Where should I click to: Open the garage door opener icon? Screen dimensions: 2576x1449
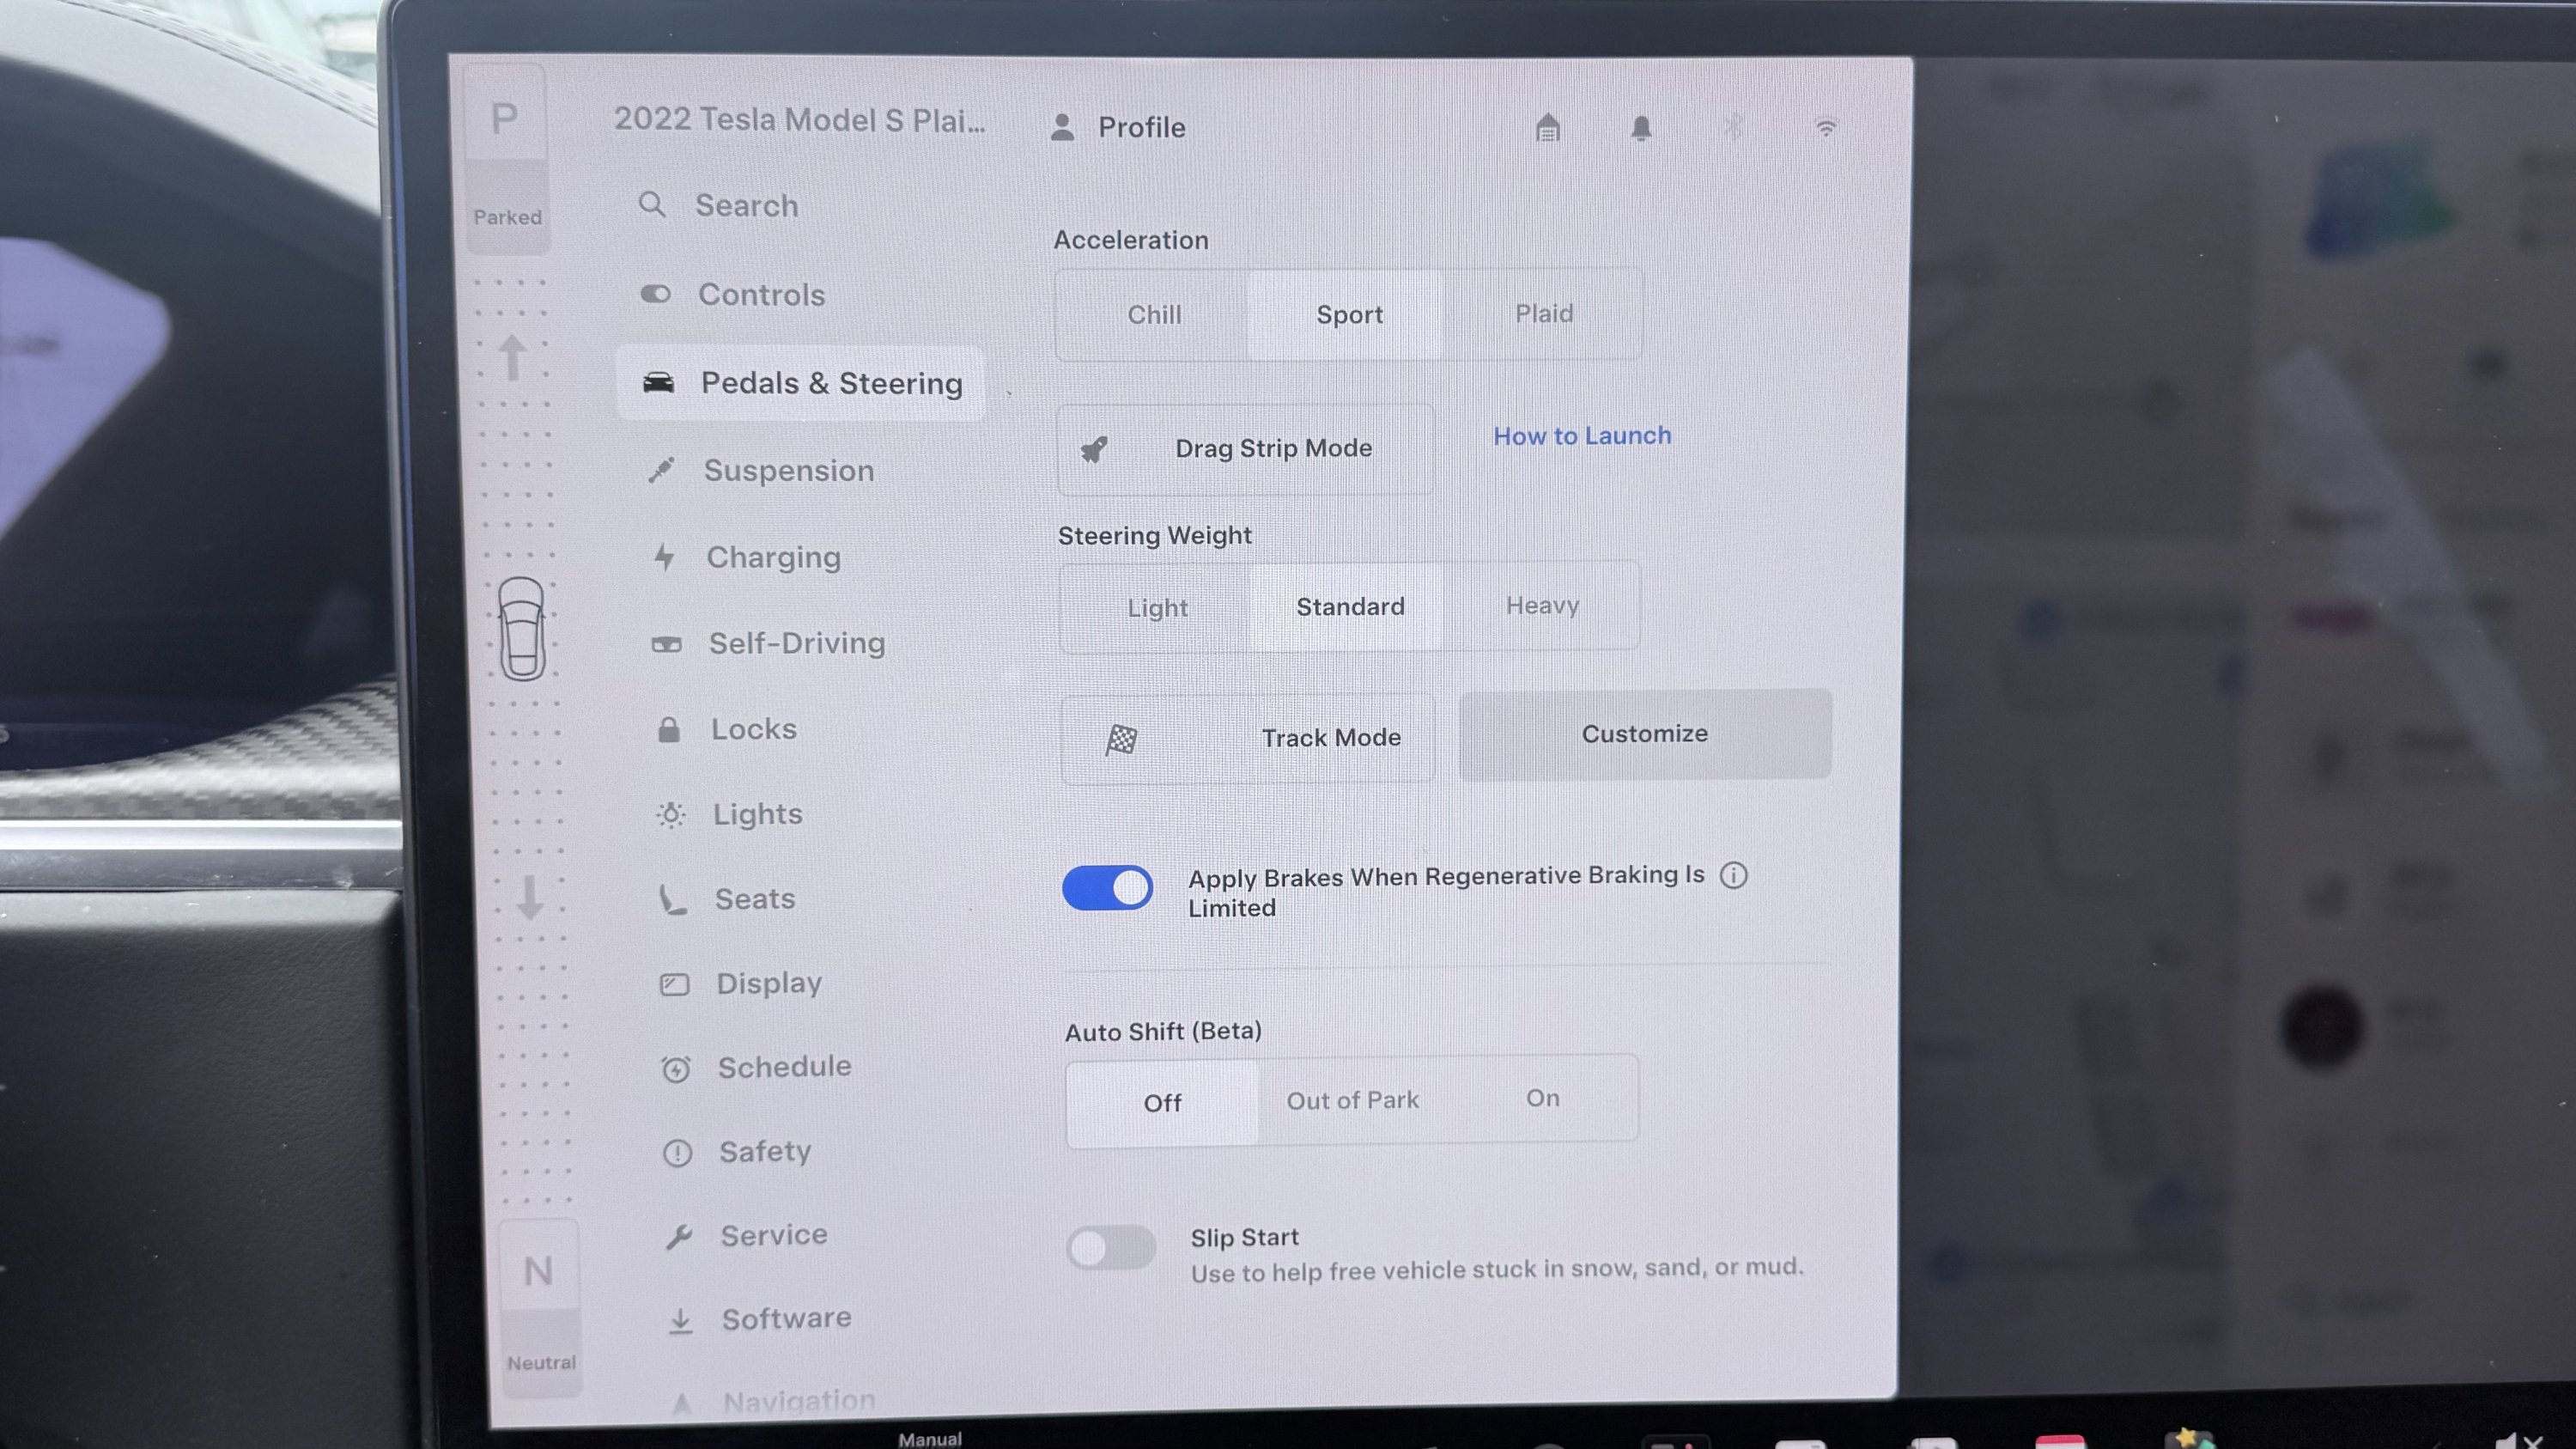(x=1547, y=128)
